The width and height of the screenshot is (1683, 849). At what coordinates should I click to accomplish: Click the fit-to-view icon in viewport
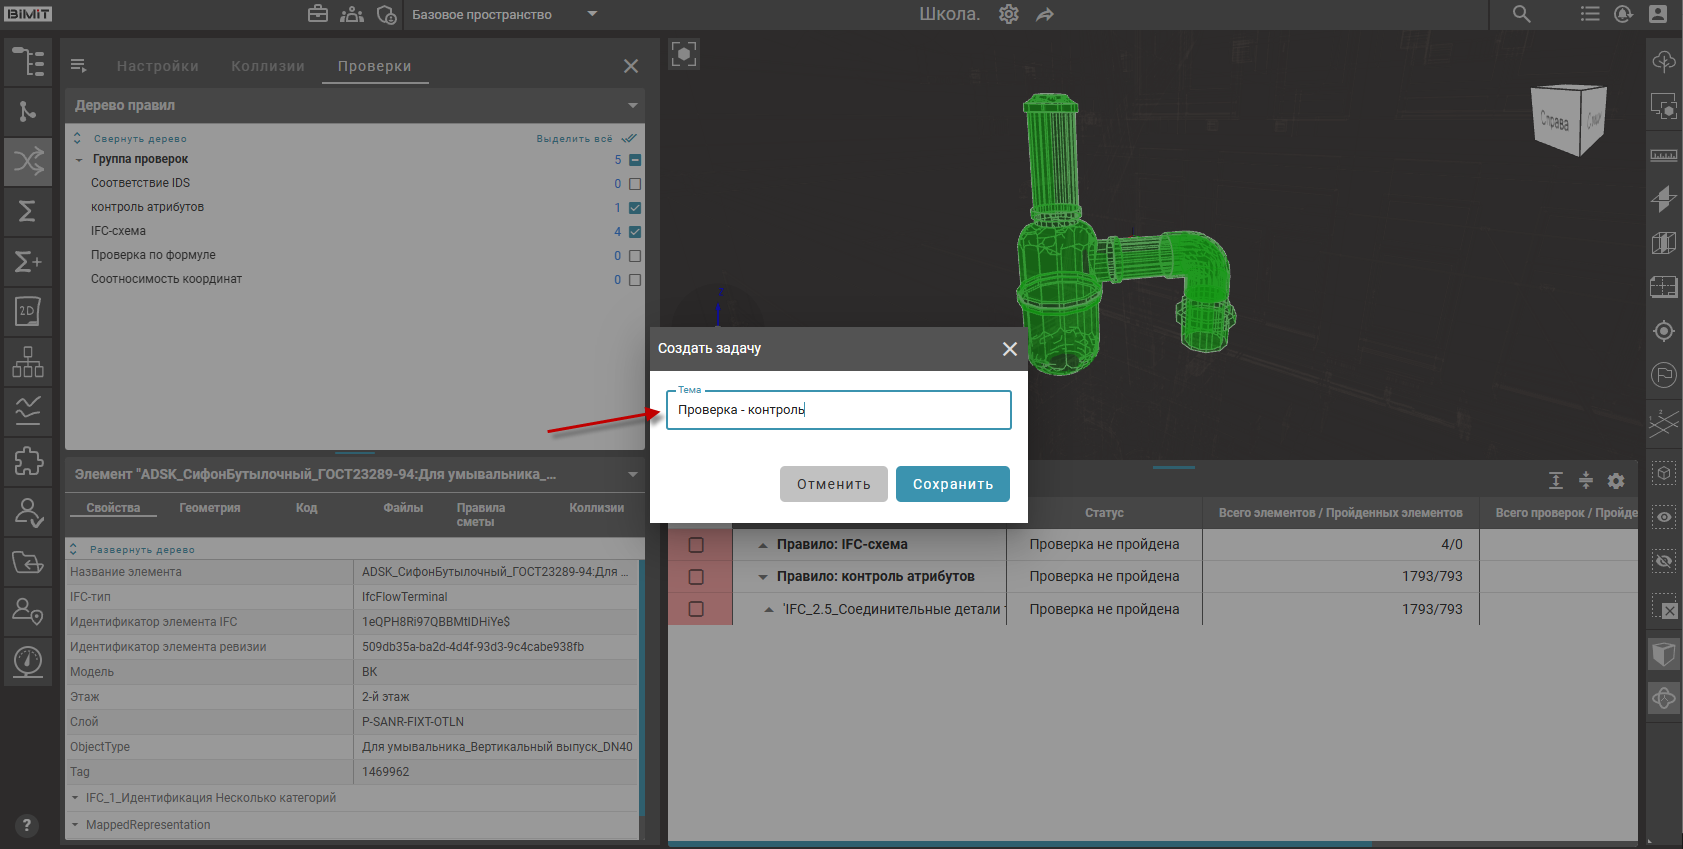pyautogui.click(x=684, y=54)
